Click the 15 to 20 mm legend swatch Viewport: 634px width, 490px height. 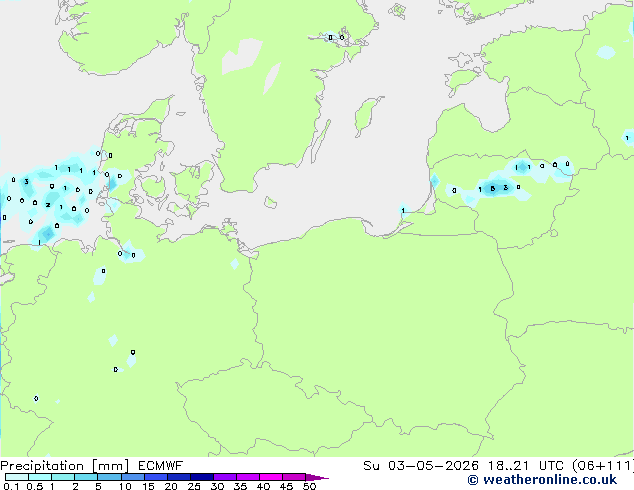(x=155, y=477)
